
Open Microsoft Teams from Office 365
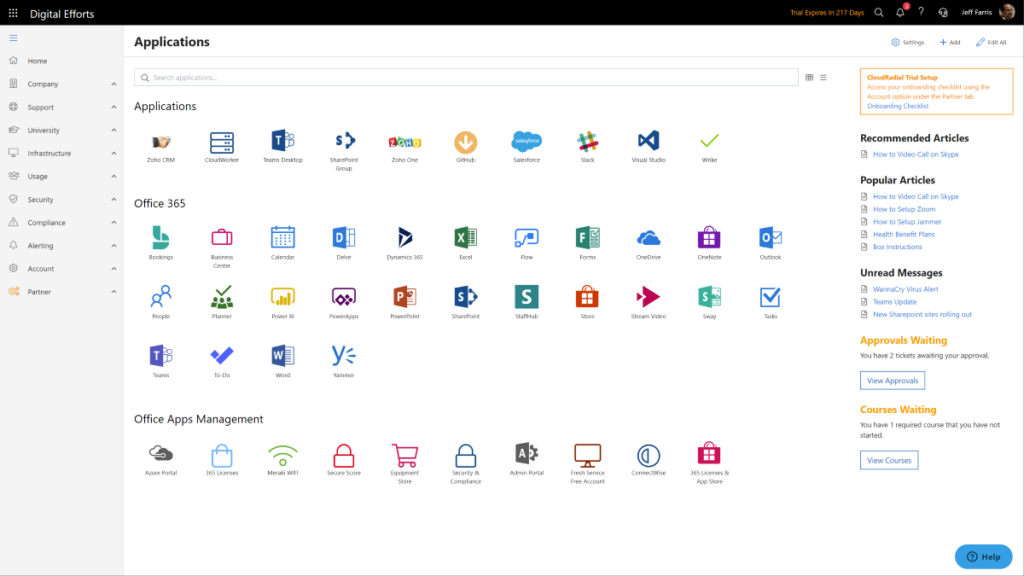pyautogui.click(x=161, y=357)
